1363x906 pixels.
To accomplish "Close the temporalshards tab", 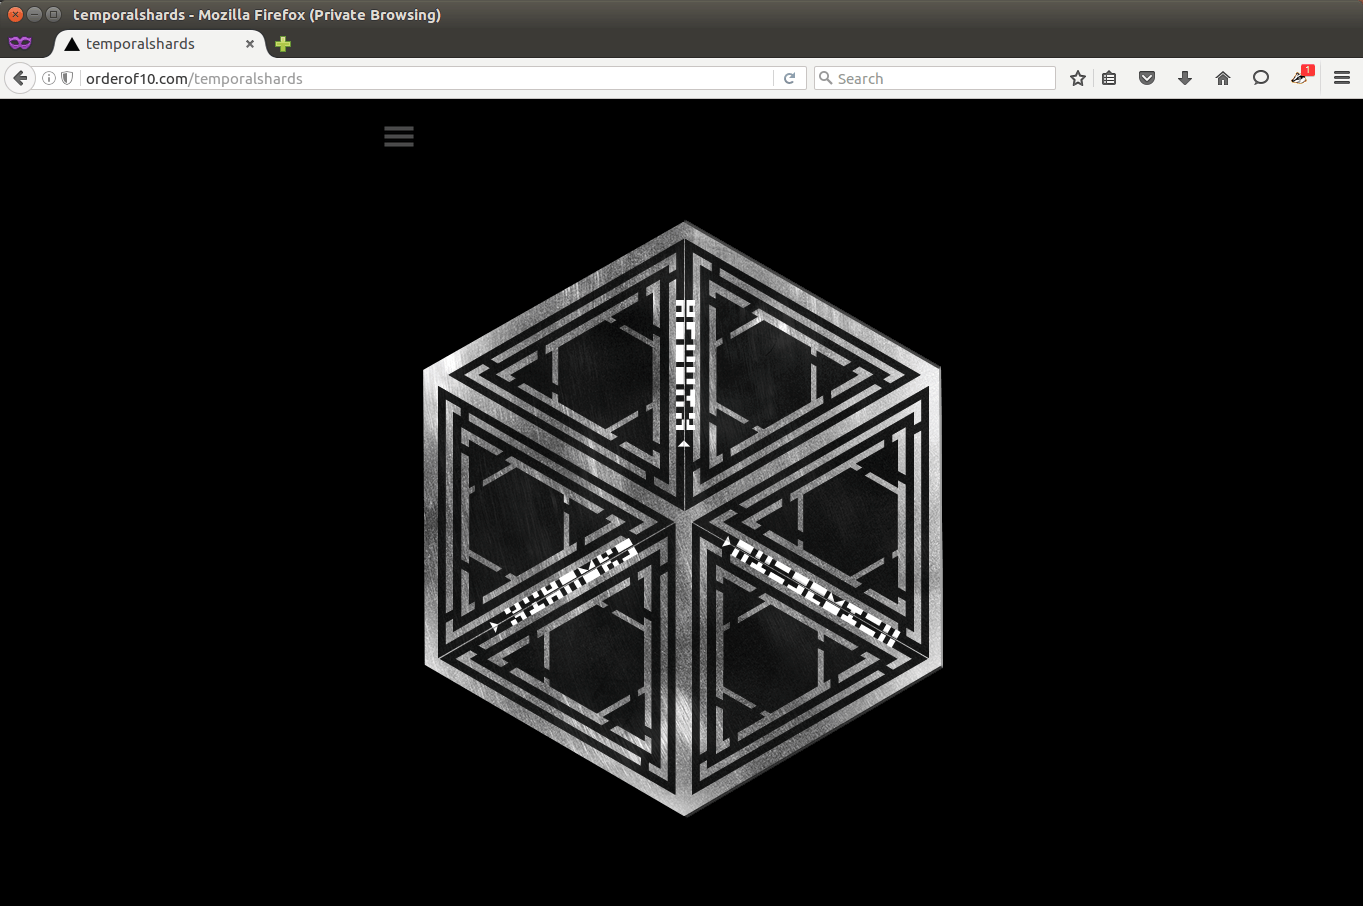I will pyautogui.click(x=250, y=44).
